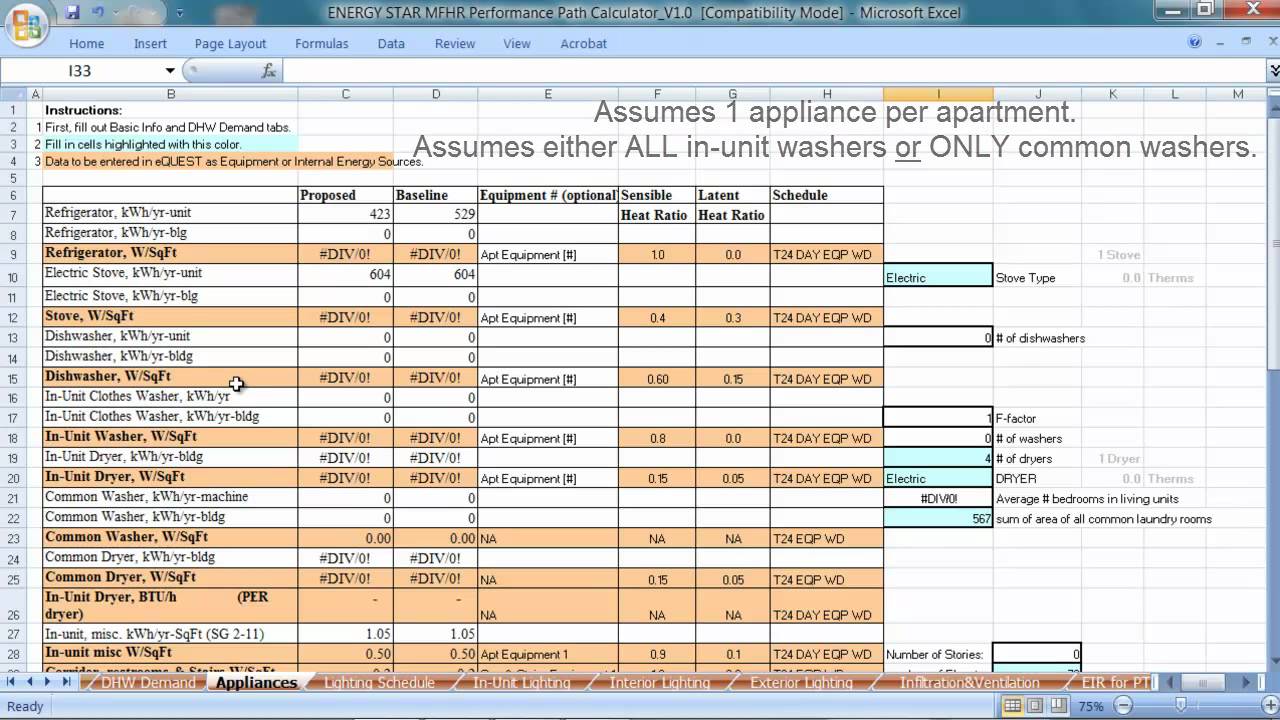The image size is (1280, 720).
Task: Switch to Interior Lighting sheet
Action: coord(660,683)
